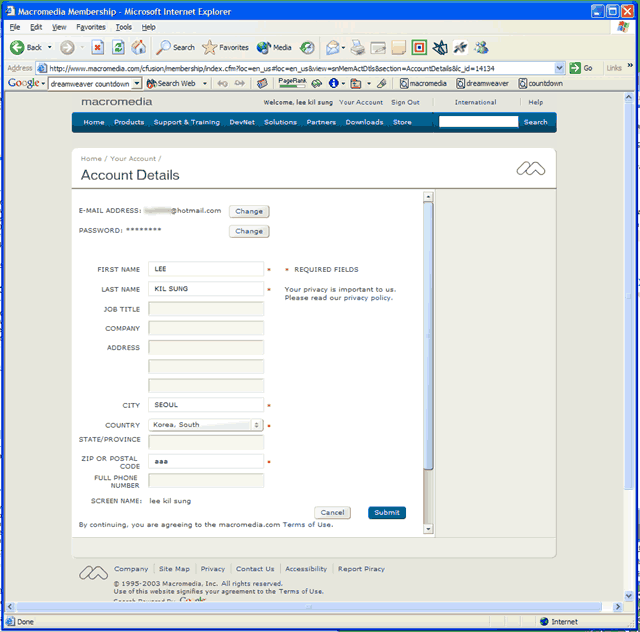Find 'macromedia' word button in Google toolbar

point(423,83)
